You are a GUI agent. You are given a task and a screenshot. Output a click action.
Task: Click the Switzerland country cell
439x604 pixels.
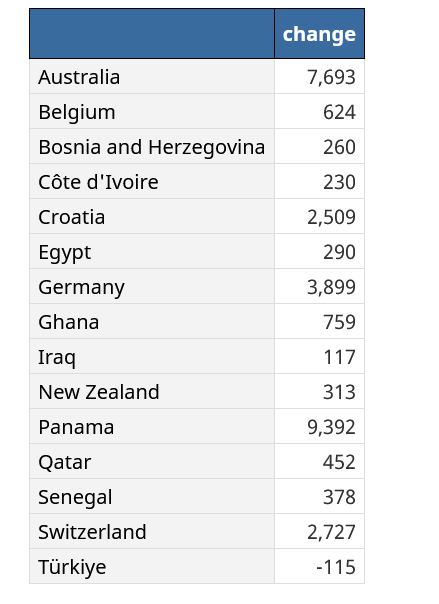point(152,532)
